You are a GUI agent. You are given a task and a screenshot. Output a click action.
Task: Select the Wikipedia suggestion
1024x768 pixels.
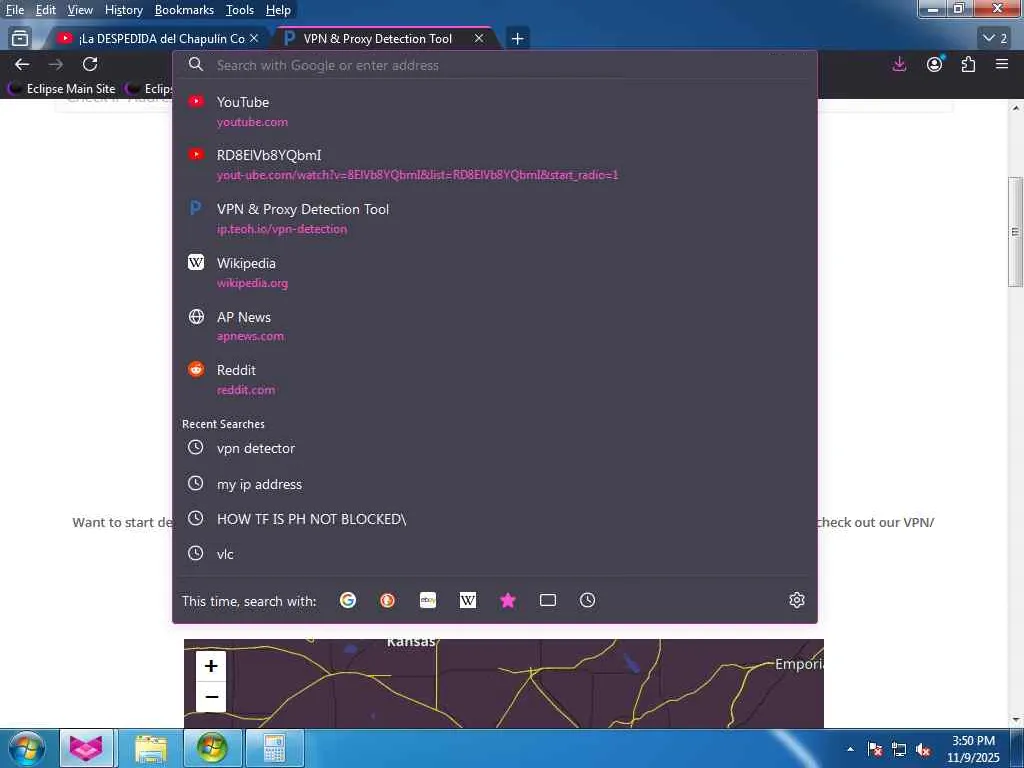click(494, 272)
